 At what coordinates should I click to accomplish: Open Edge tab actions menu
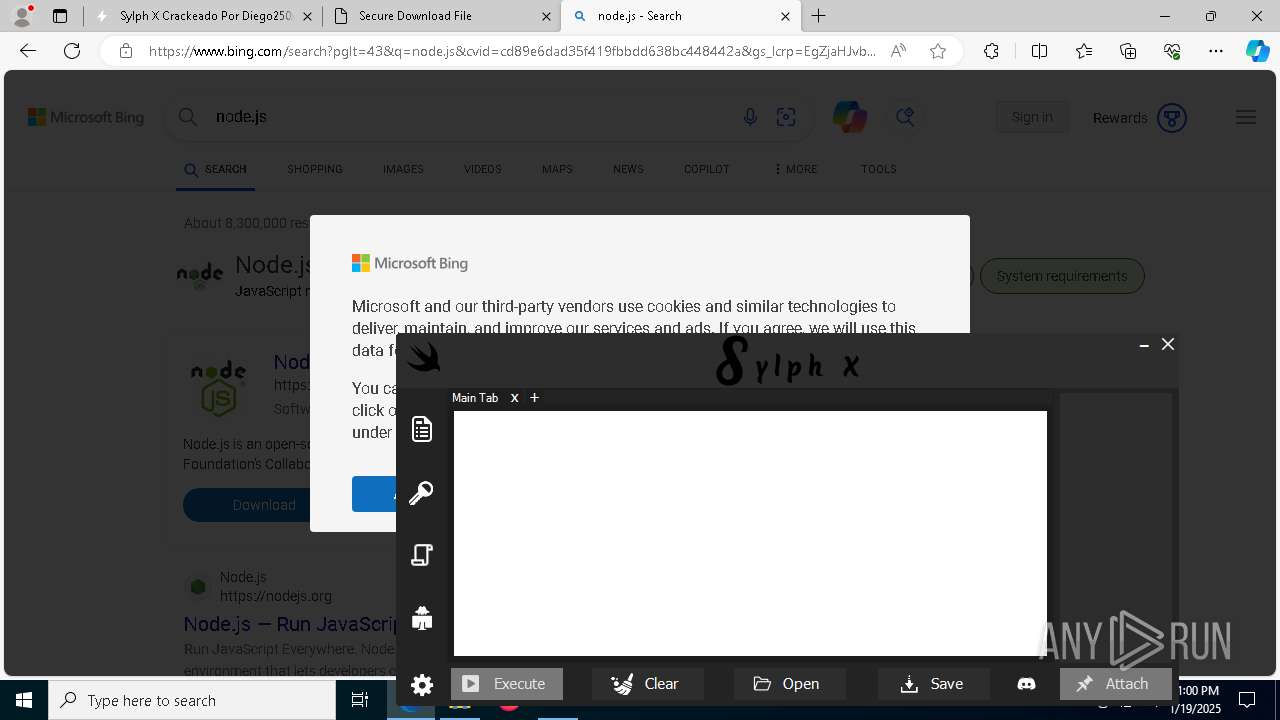click(x=60, y=16)
